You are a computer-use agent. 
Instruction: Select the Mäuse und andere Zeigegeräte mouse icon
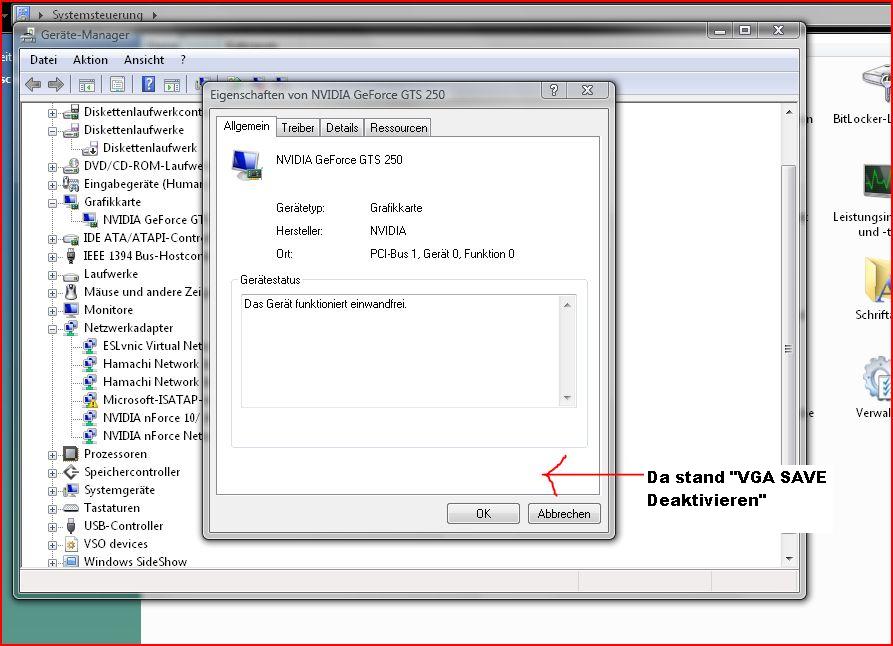point(71,292)
